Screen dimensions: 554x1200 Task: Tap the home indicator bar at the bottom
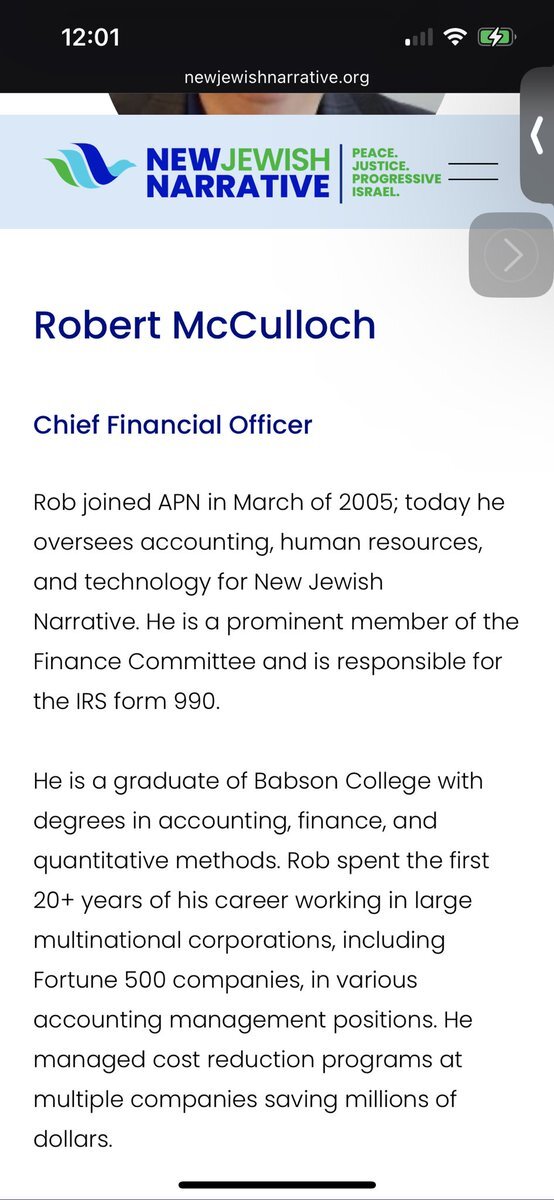(x=277, y=1186)
